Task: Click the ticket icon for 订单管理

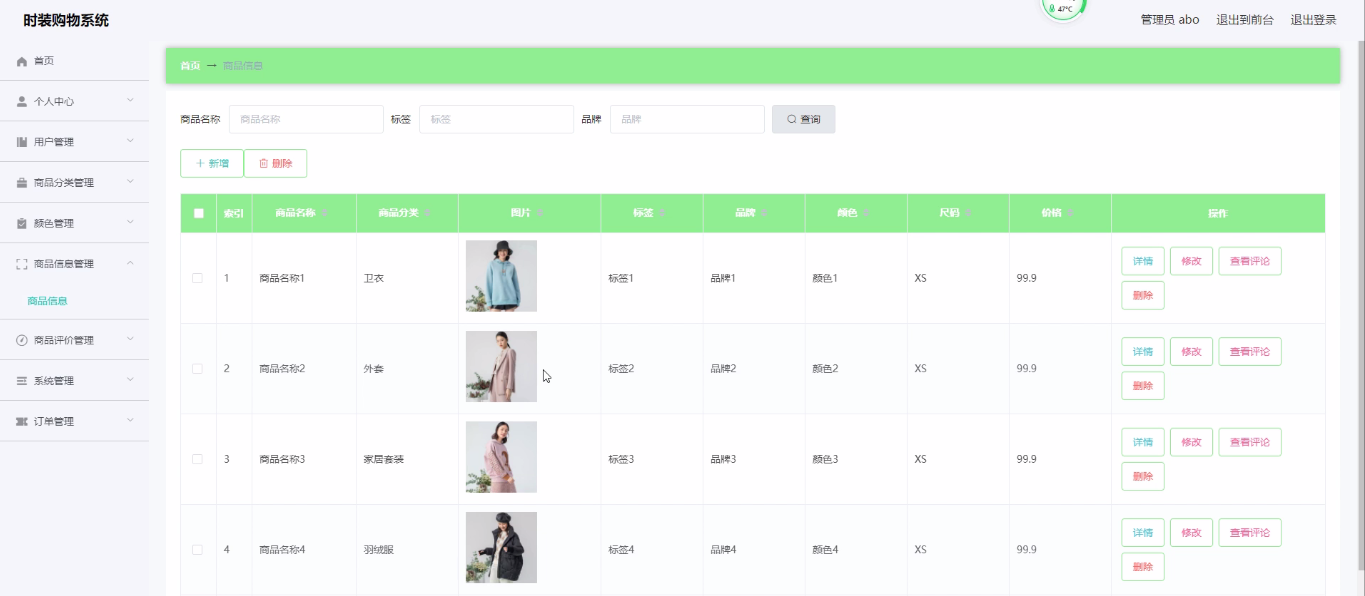Action: 22,422
